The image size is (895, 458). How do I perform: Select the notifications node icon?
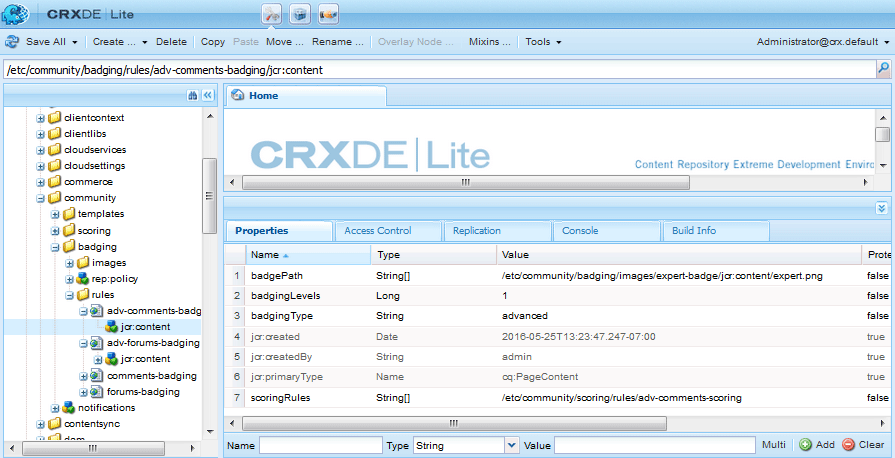tap(68, 408)
